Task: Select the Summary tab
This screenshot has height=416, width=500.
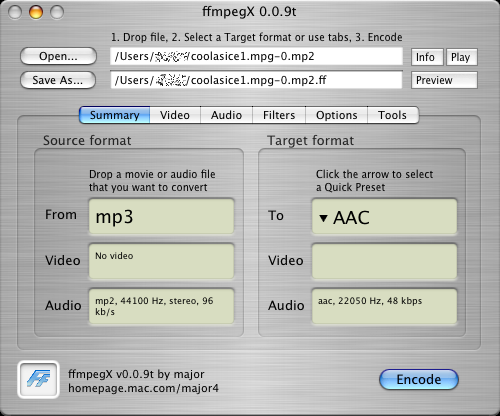Action: point(115,115)
